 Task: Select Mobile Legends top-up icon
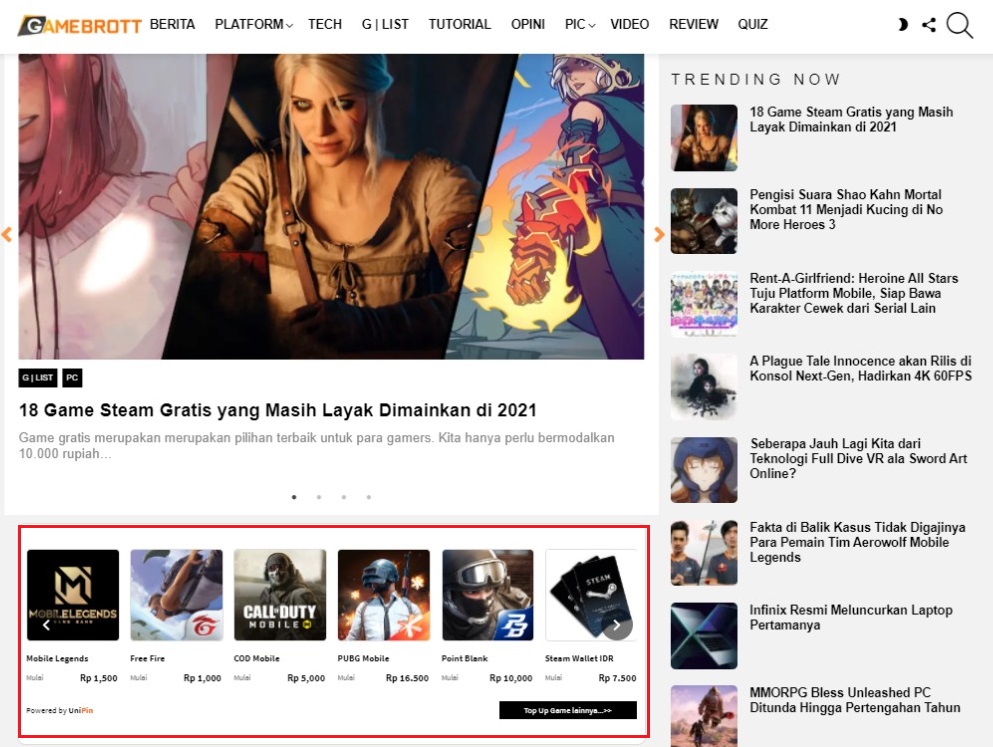(x=72, y=595)
